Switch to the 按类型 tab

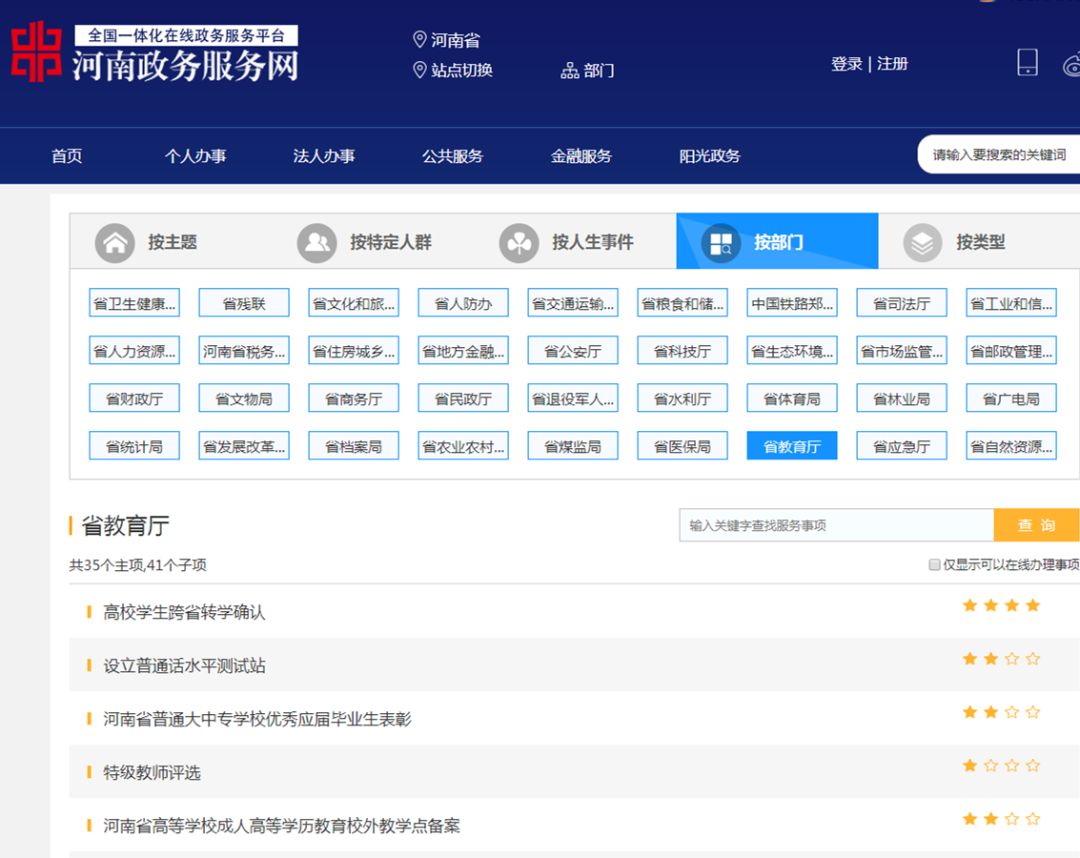[x=979, y=241]
